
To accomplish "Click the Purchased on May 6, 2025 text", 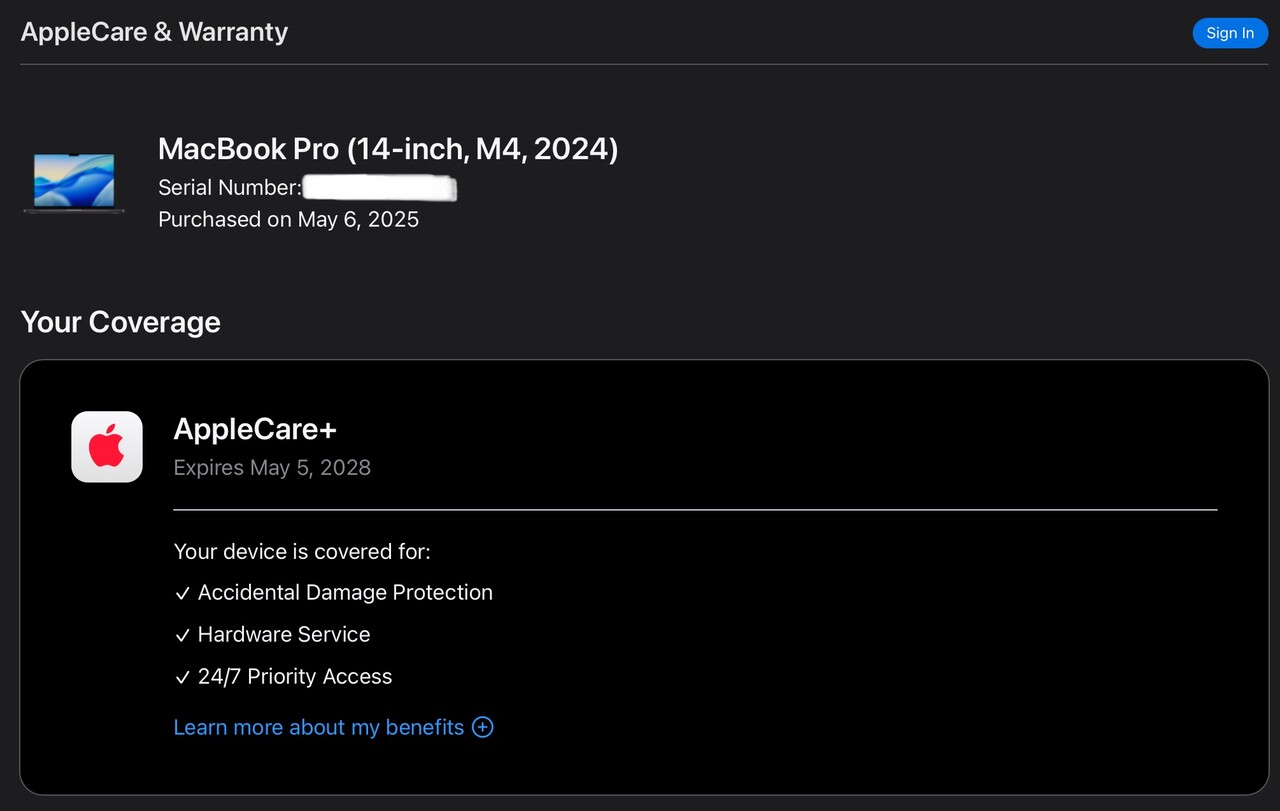I will (288, 219).
